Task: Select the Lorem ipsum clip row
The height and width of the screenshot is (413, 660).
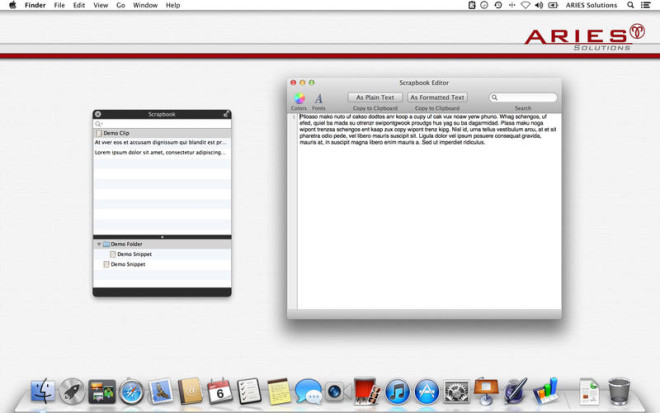Action: [162, 152]
